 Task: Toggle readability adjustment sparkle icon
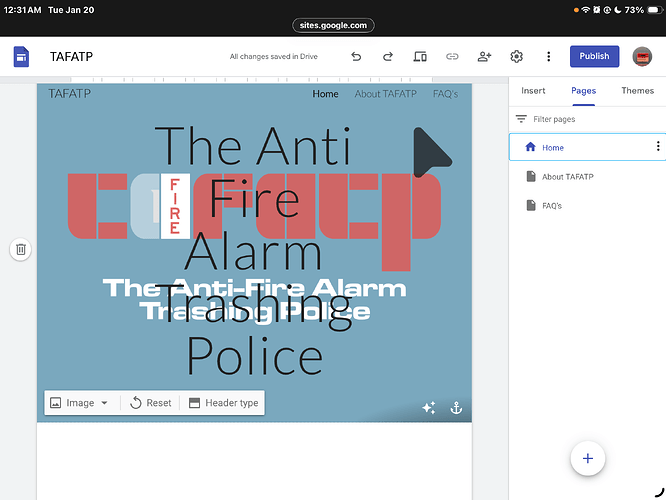click(429, 408)
